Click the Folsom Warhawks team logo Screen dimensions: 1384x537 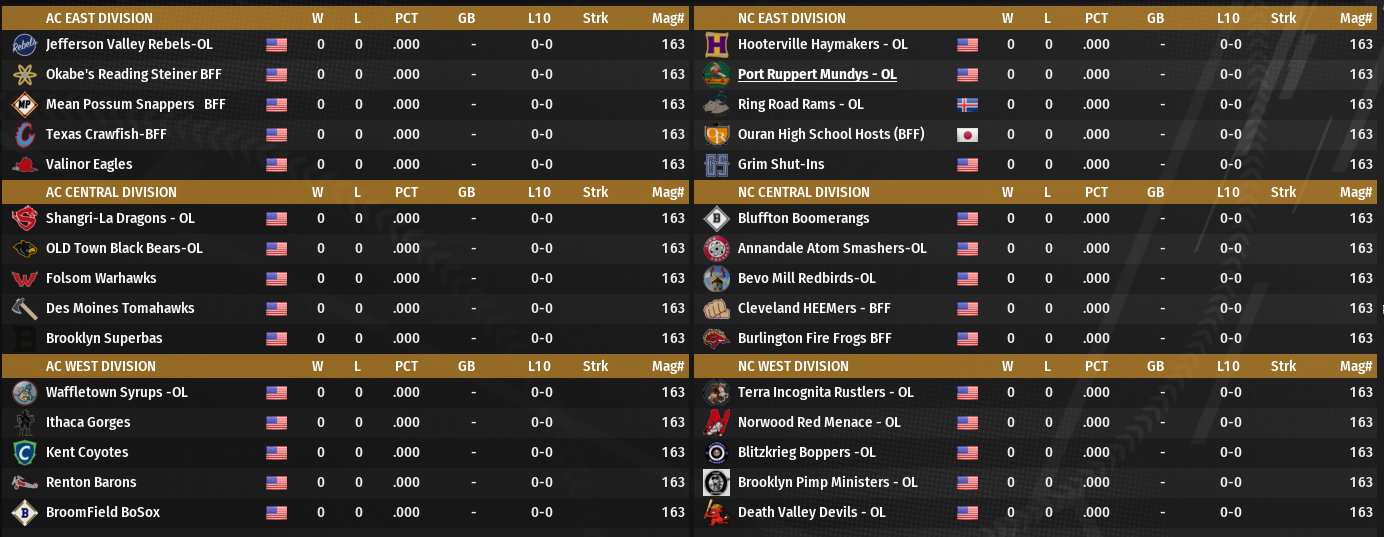coord(24,279)
